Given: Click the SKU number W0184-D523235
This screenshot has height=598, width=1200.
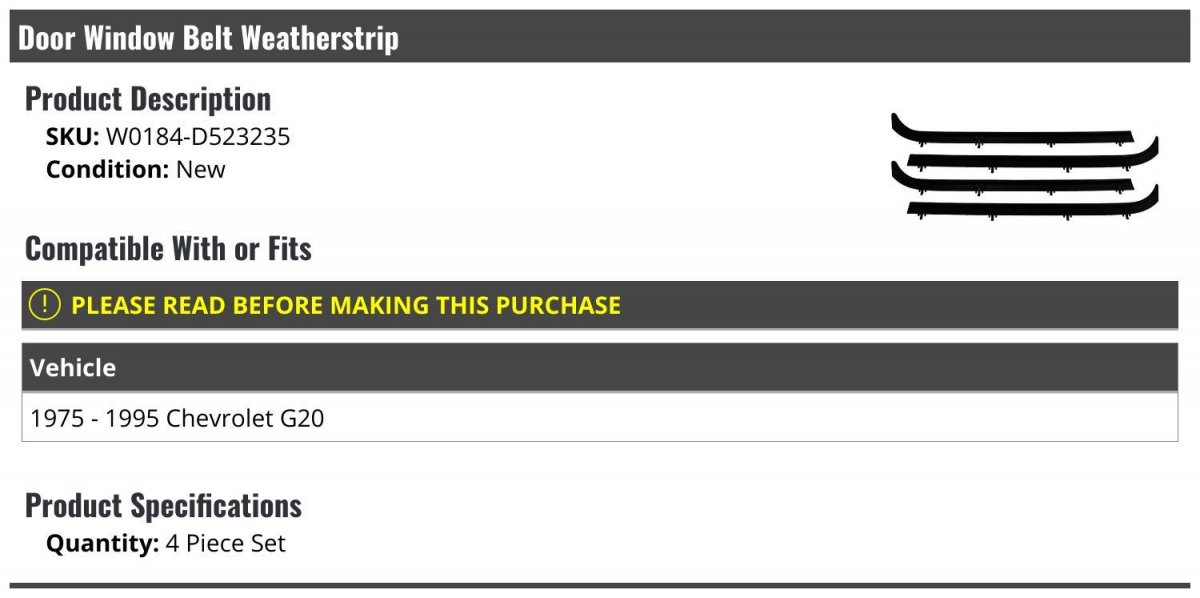Looking at the screenshot, I should click(x=198, y=137).
